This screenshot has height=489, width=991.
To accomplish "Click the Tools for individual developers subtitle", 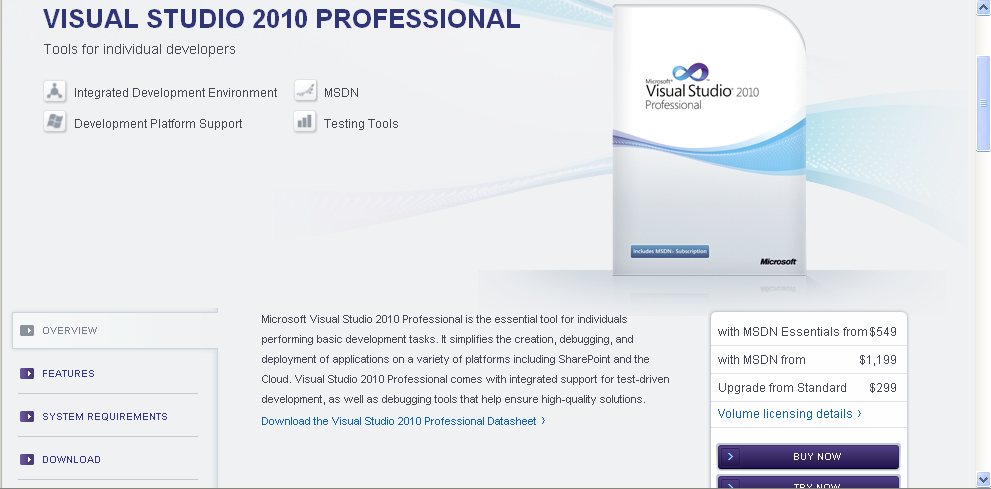I will point(139,49).
